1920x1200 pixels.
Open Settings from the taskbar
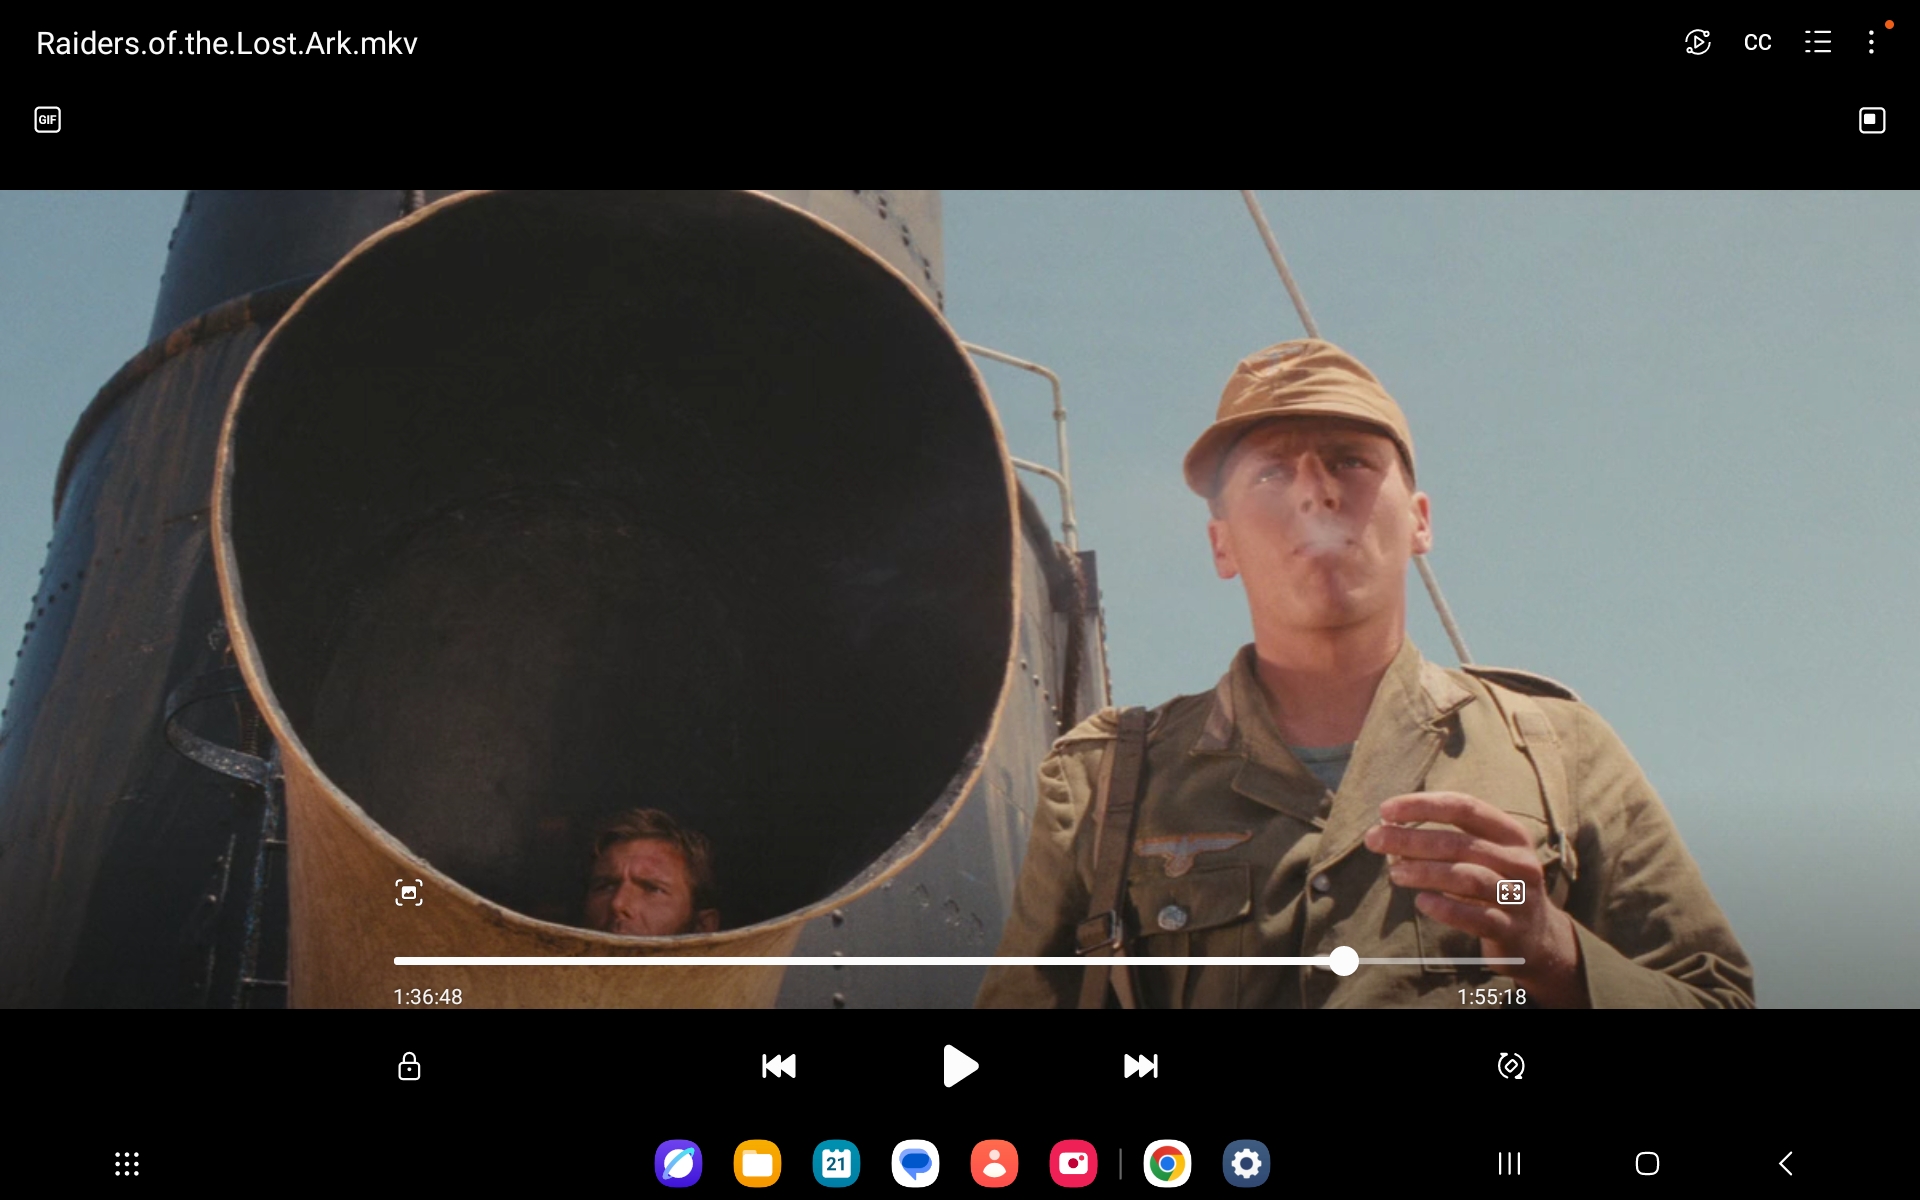pos(1246,1164)
